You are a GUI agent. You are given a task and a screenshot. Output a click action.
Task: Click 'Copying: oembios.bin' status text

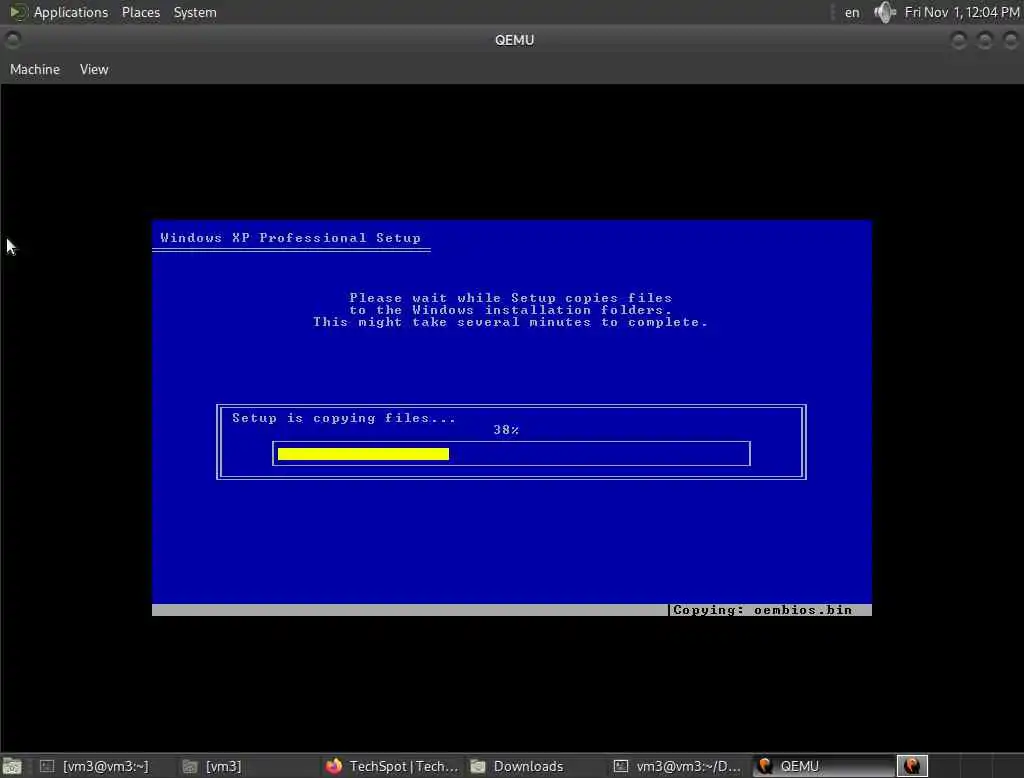click(762, 610)
